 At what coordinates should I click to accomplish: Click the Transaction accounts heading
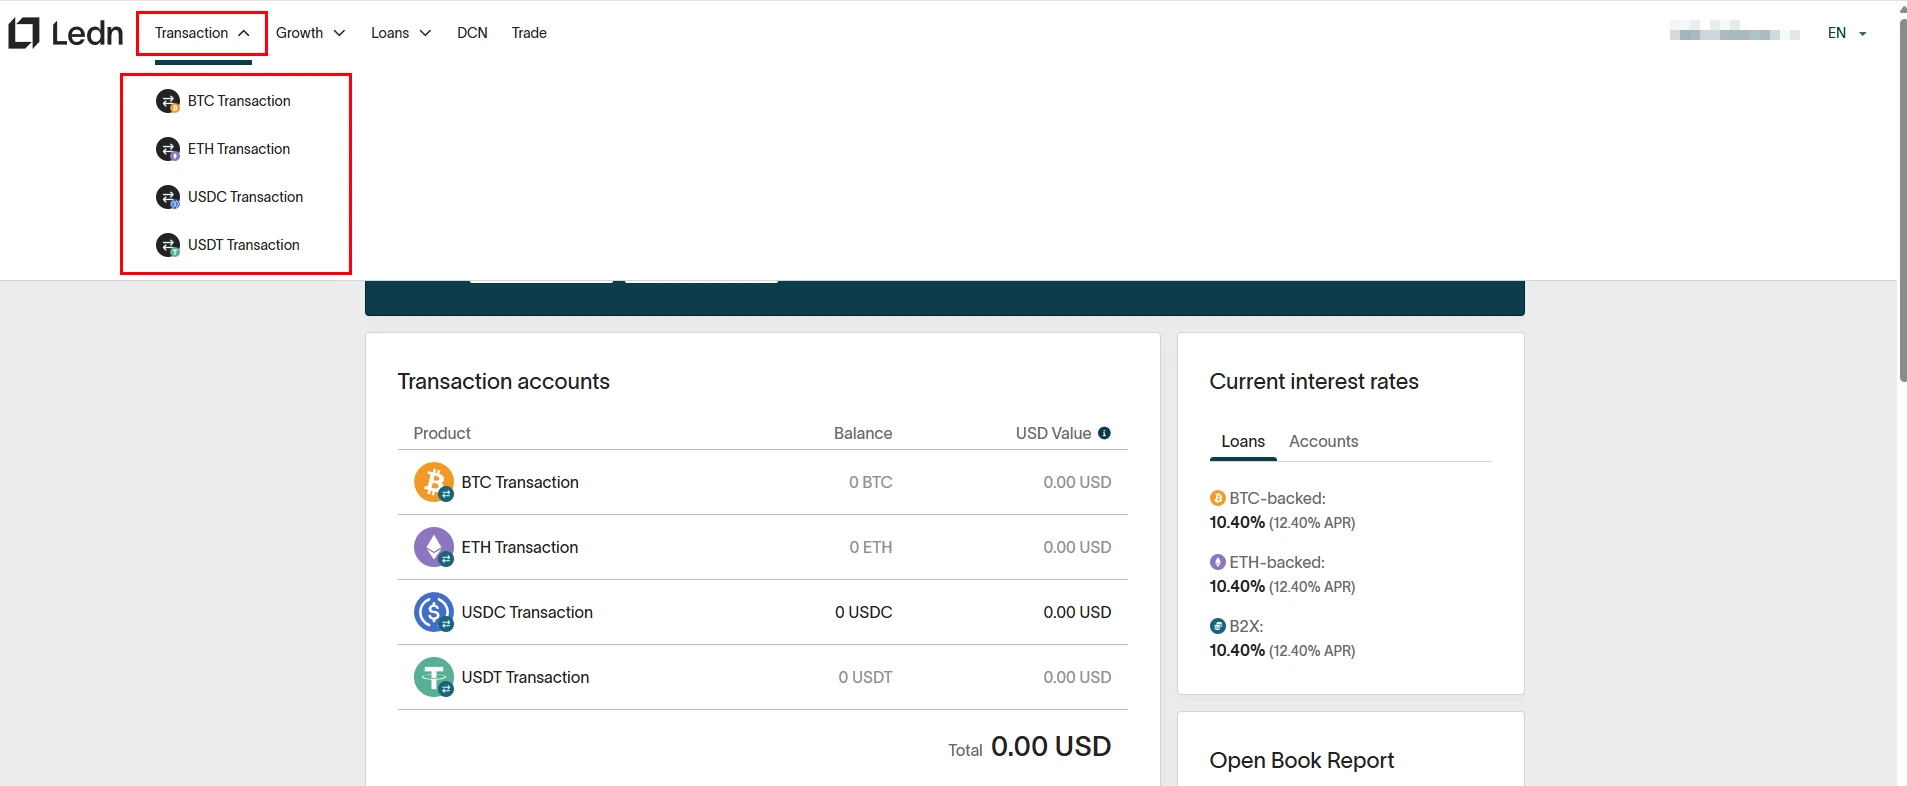(x=504, y=381)
